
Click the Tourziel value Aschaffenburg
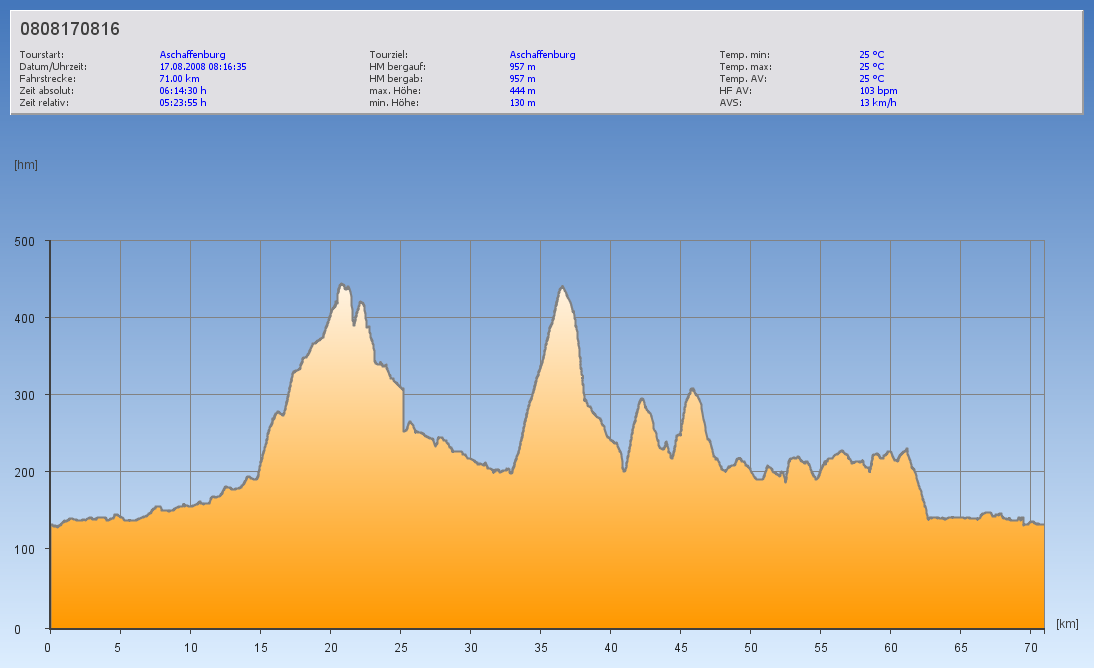542,55
